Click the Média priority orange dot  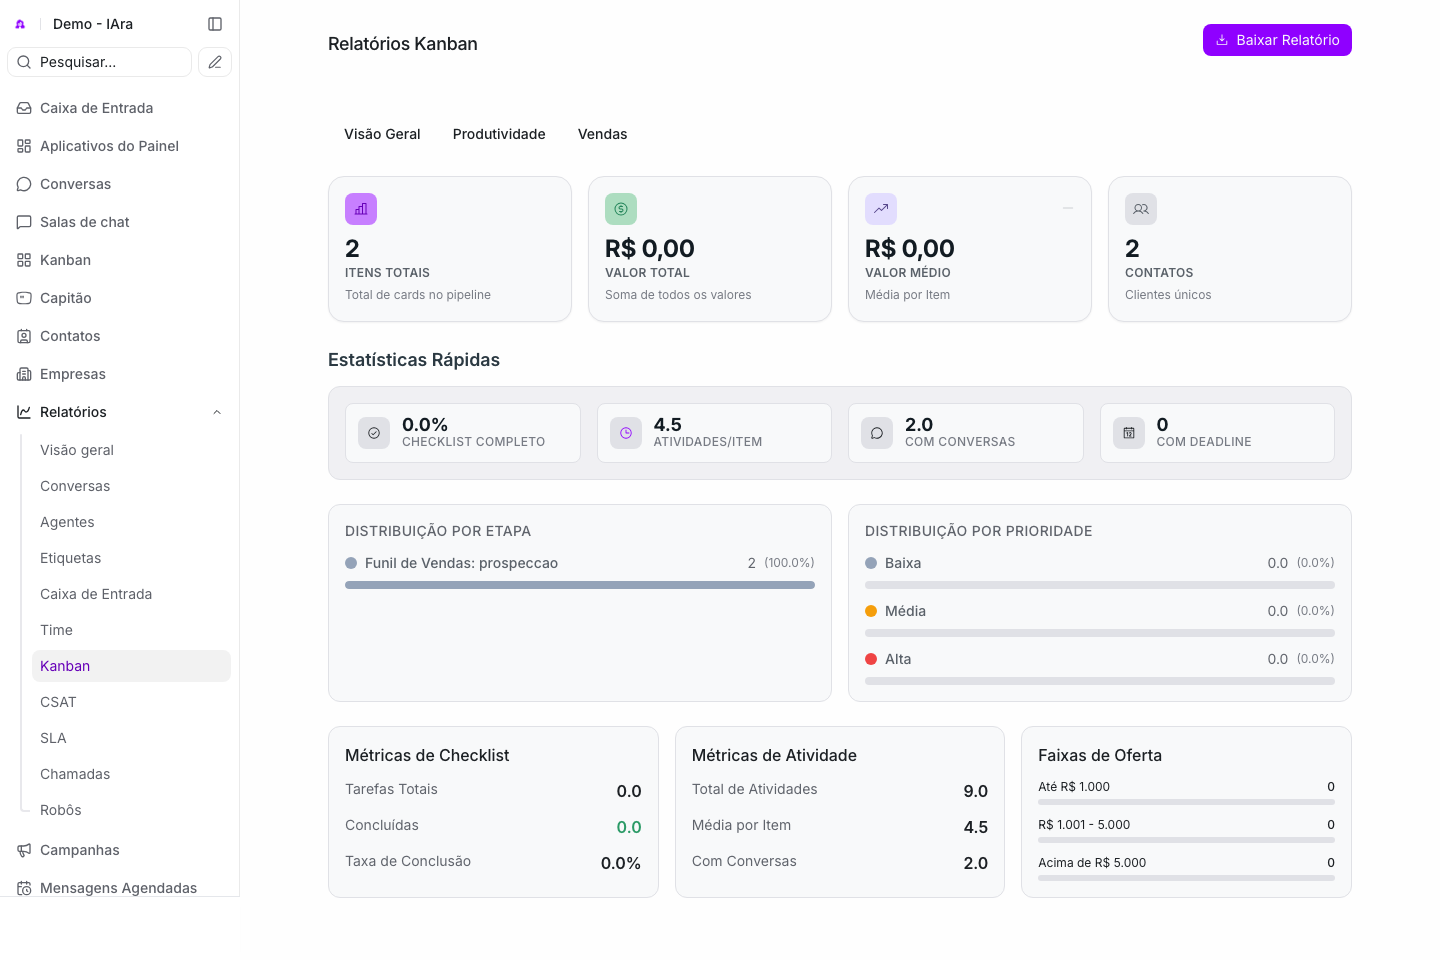click(871, 611)
